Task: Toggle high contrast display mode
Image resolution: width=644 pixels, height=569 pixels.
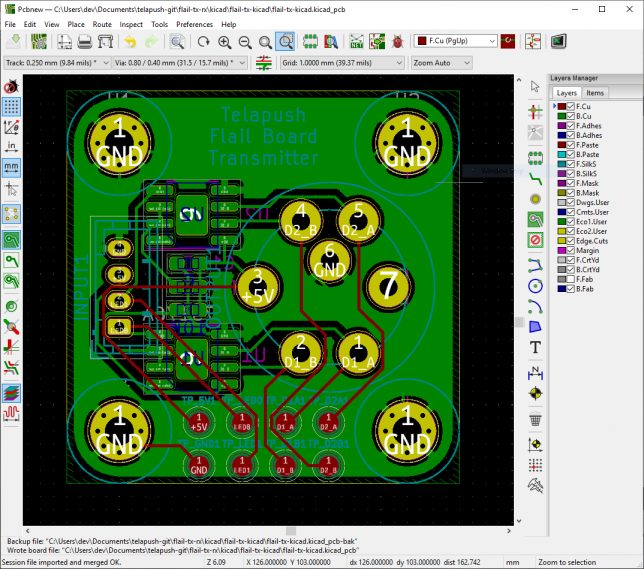Action: pyautogui.click(x=11, y=394)
